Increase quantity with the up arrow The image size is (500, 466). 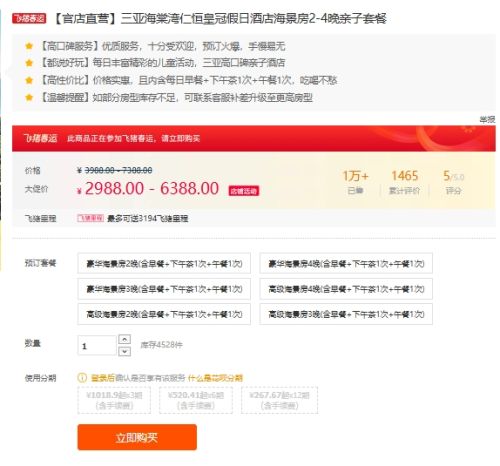click(x=124, y=339)
